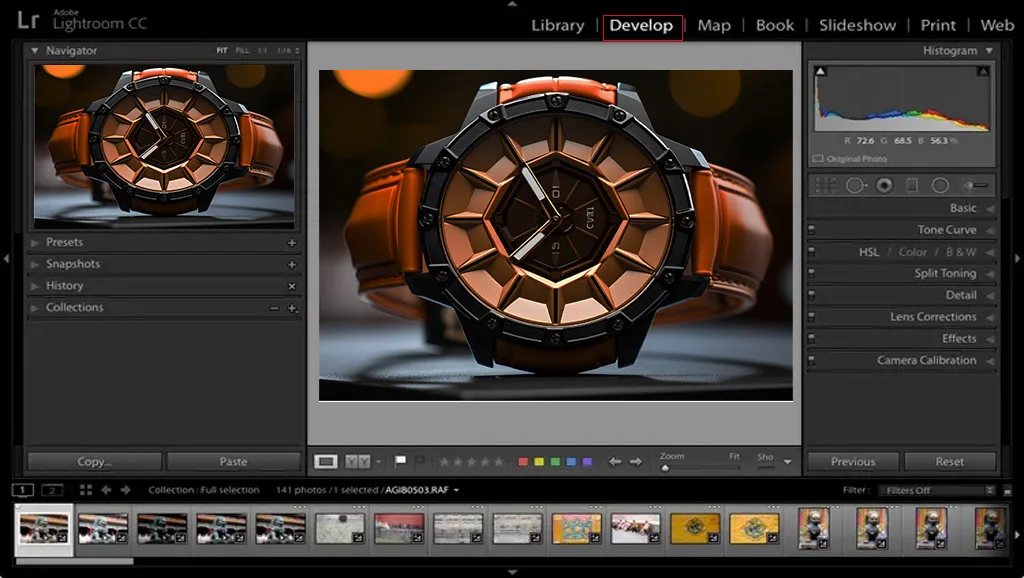
Task: Open second window display button 2
Action: 52,490
